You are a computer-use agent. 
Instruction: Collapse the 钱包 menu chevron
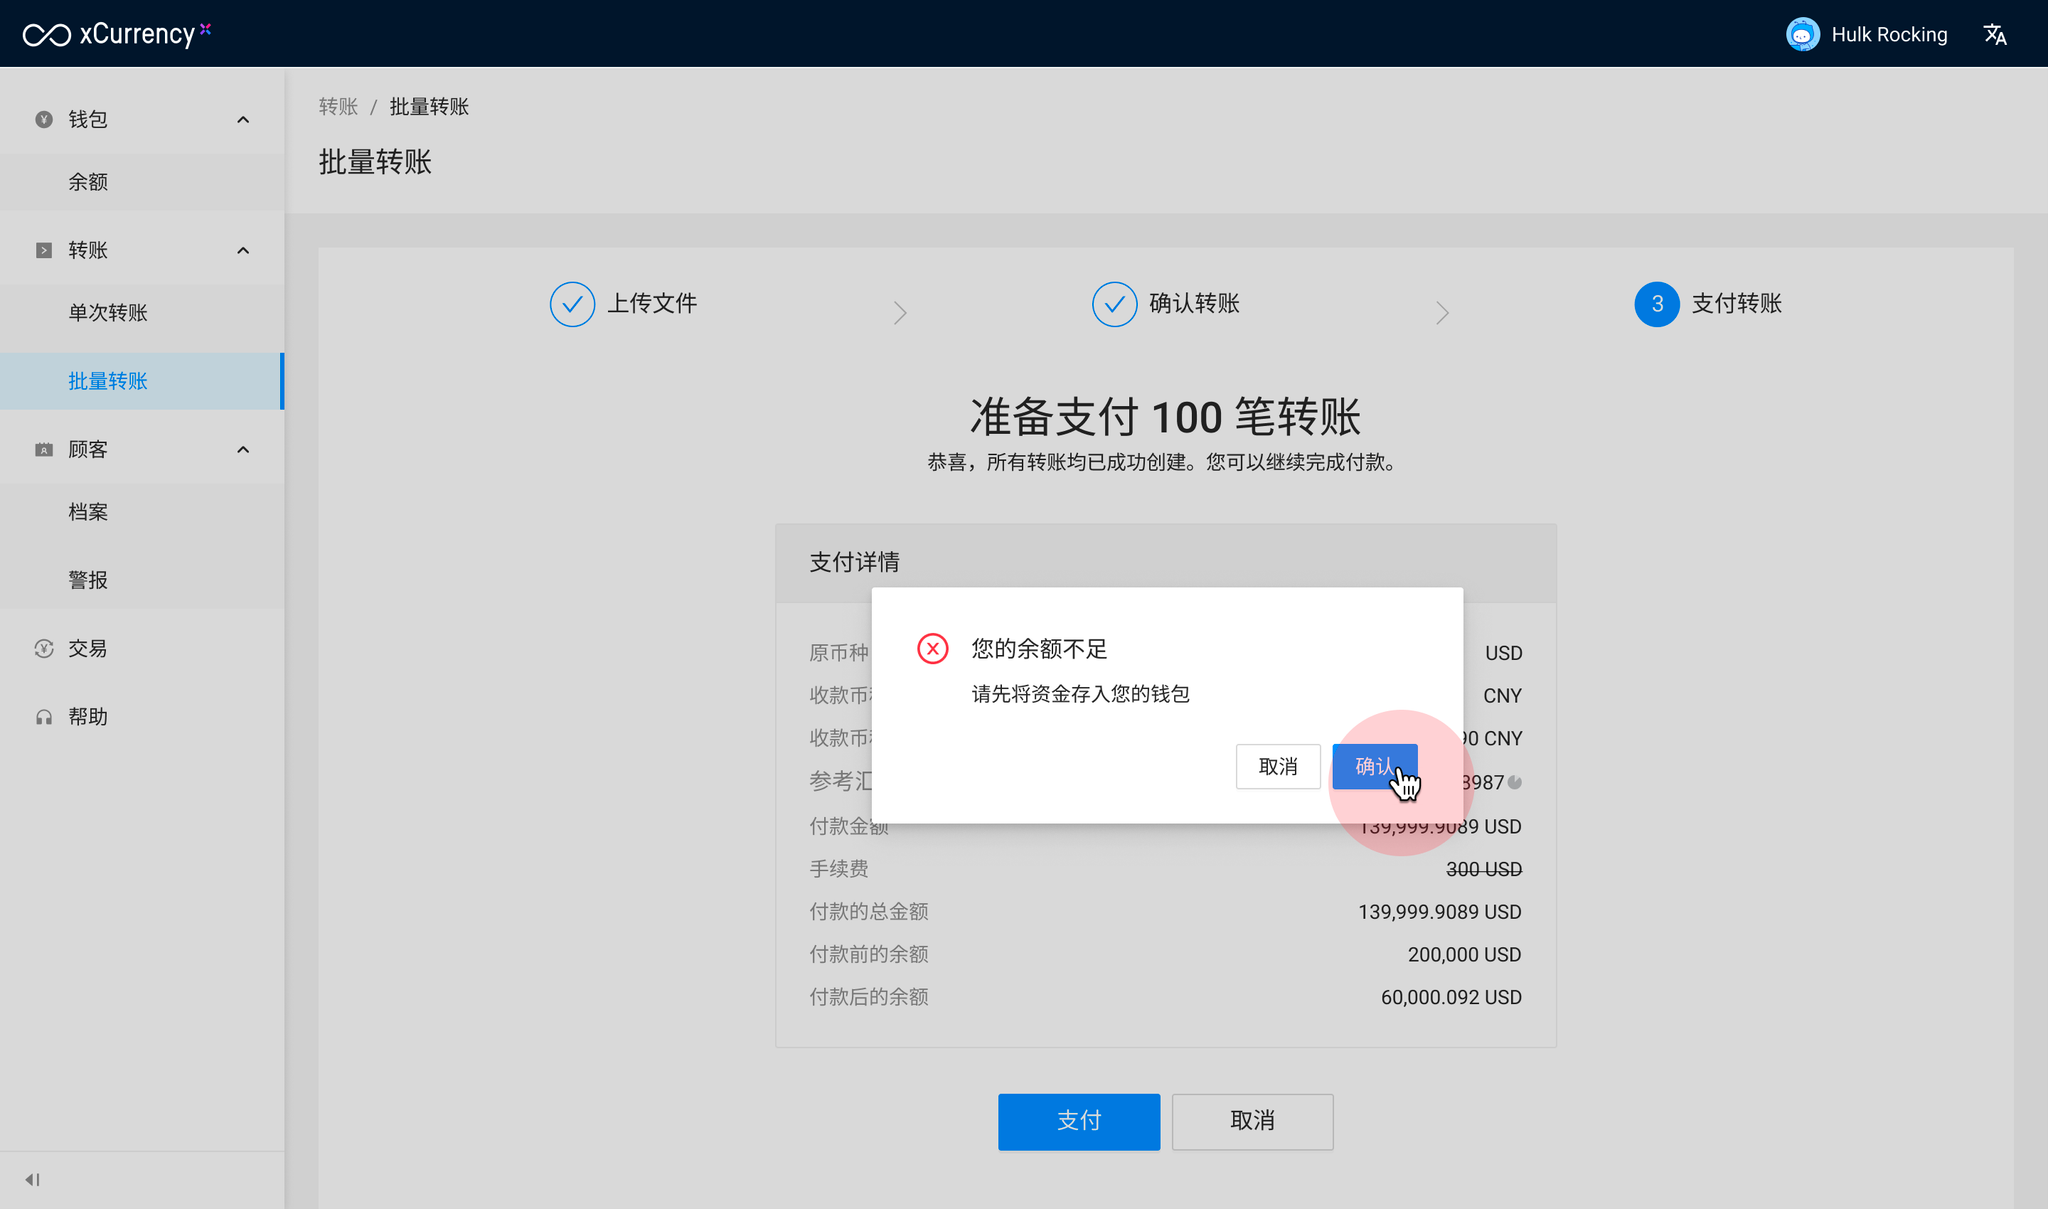tap(243, 120)
